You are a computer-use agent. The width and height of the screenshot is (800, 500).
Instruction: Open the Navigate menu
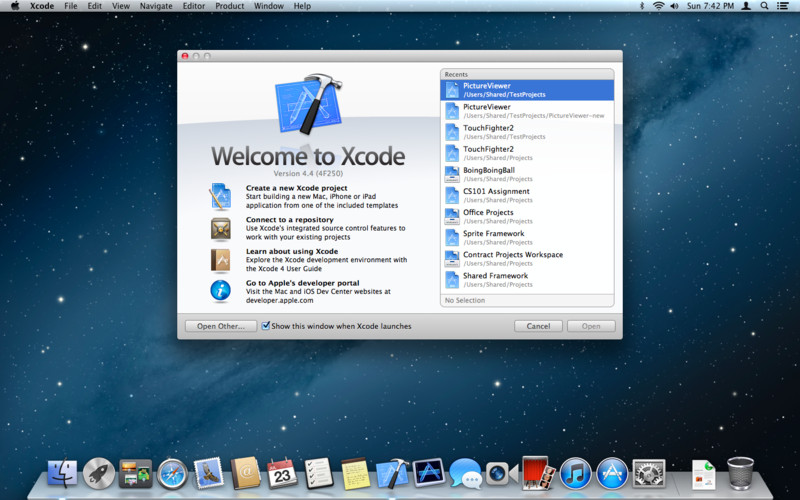[x=156, y=6]
